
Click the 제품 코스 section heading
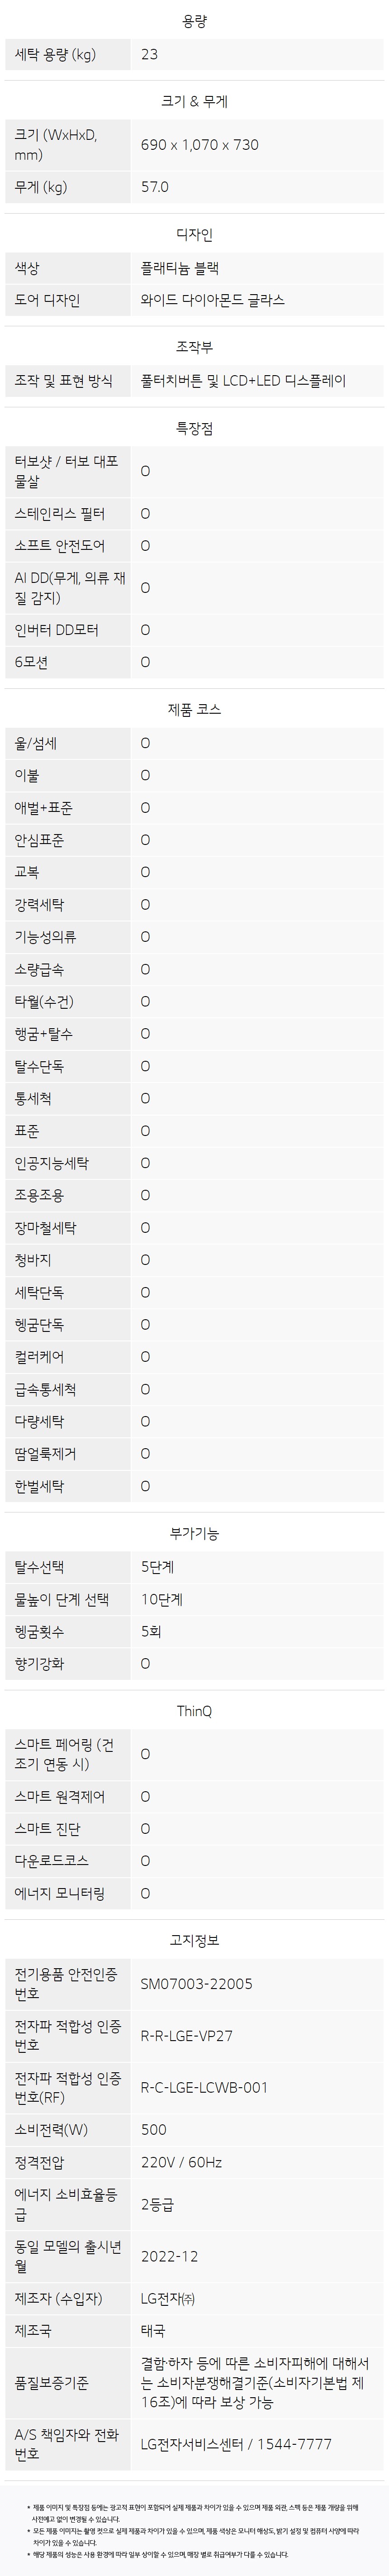(194, 709)
